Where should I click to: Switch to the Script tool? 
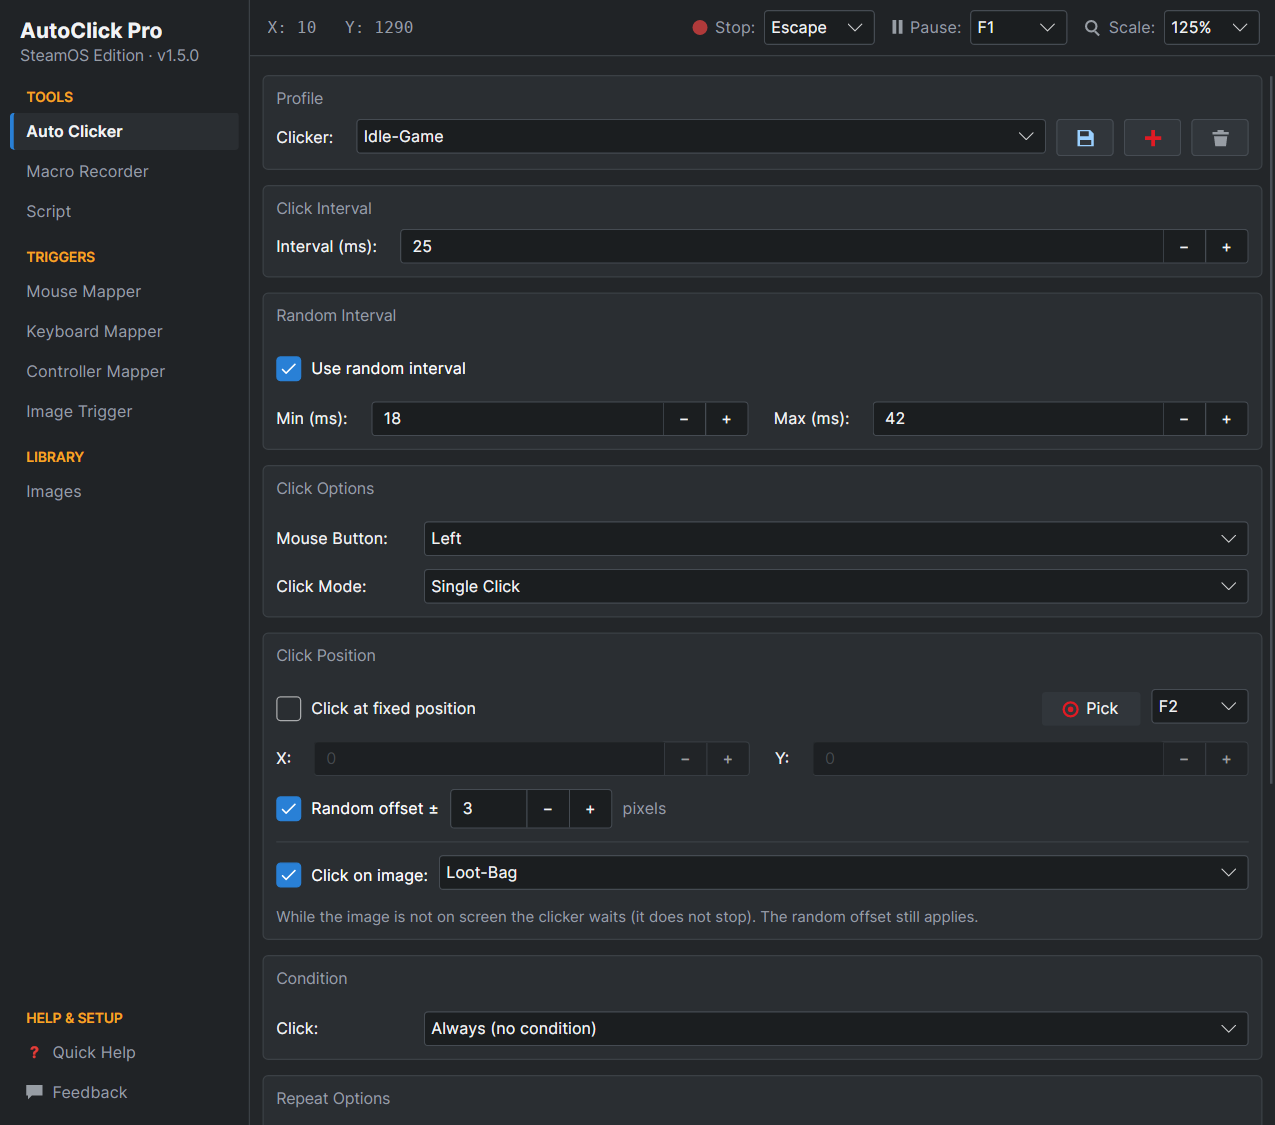click(124, 212)
